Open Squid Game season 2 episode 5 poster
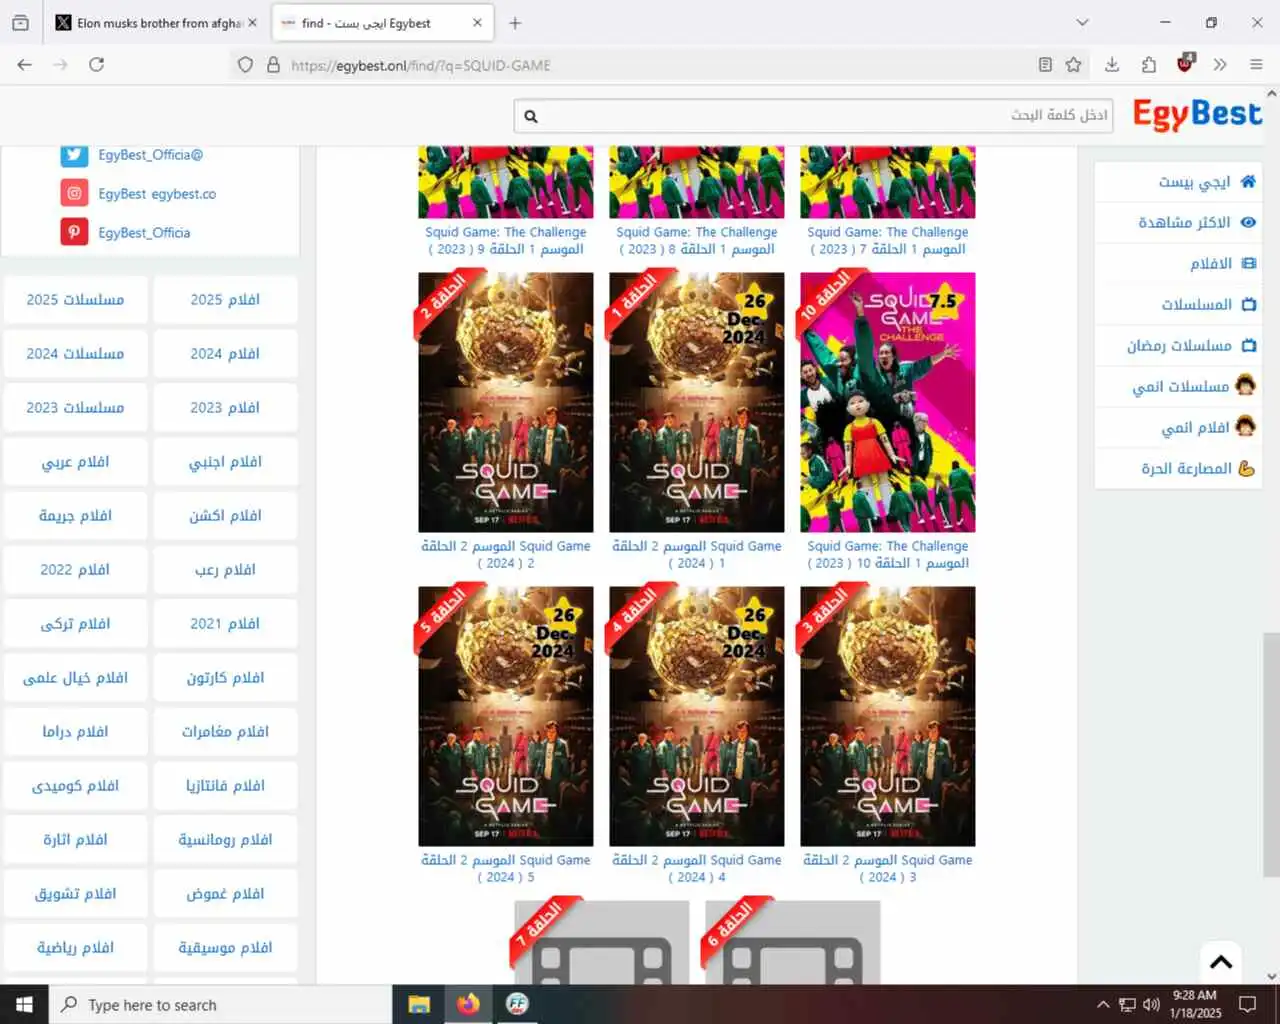Image resolution: width=1280 pixels, height=1024 pixels. click(x=506, y=716)
